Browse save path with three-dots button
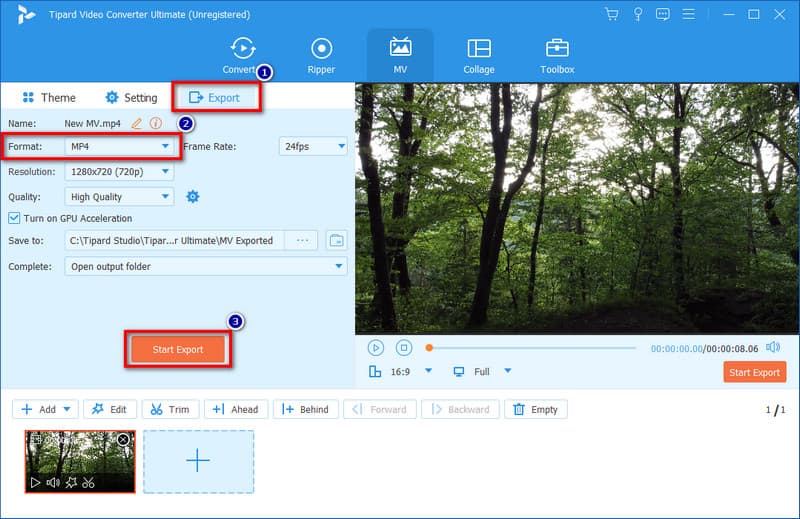Viewport: 800px width, 519px height. pyautogui.click(x=302, y=240)
